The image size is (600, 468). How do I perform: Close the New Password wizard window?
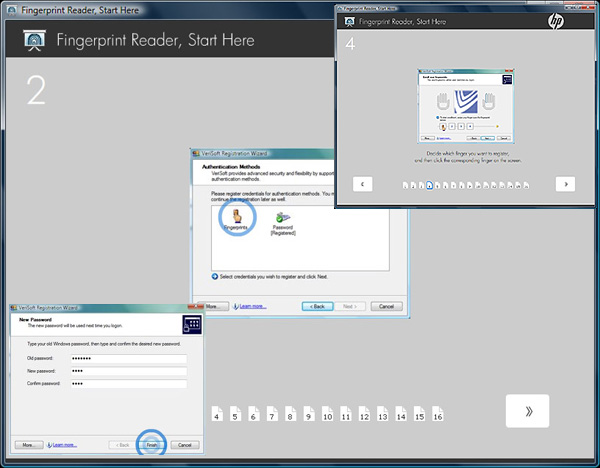(x=196, y=307)
